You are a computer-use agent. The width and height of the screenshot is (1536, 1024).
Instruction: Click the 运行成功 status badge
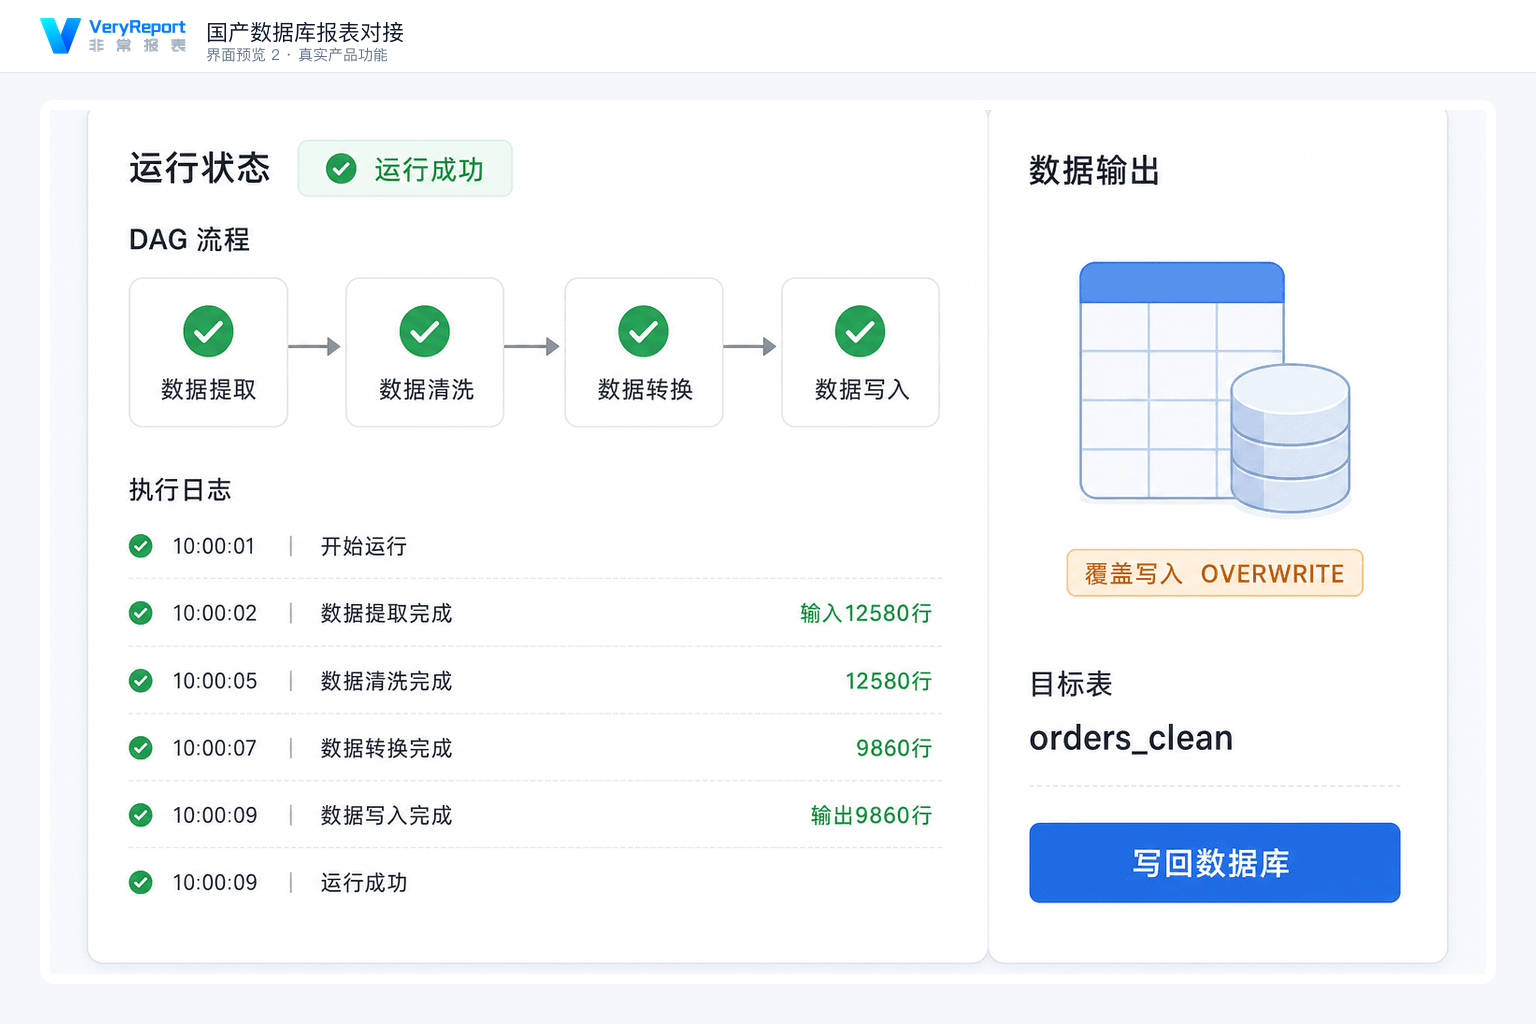pyautogui.click(x=405, y=169)
